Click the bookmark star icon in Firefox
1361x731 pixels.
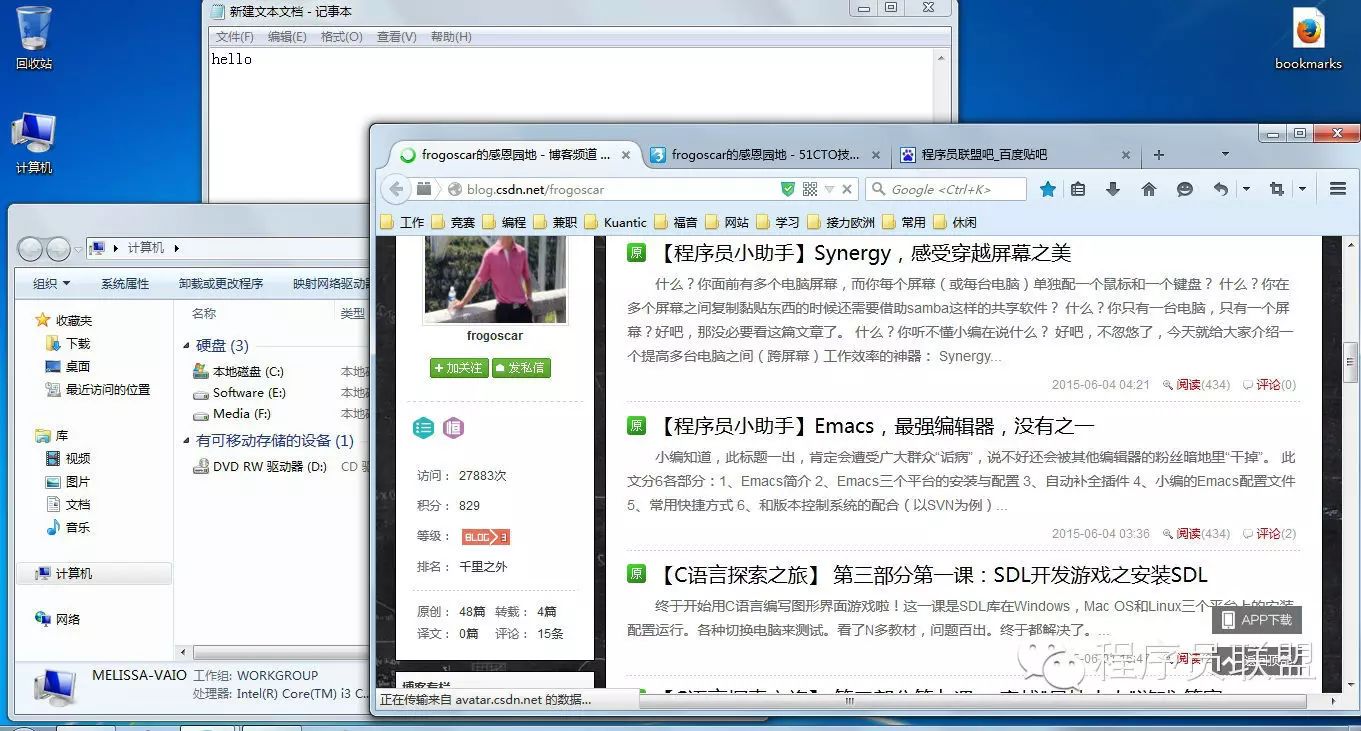click(x=1048, y=189)
